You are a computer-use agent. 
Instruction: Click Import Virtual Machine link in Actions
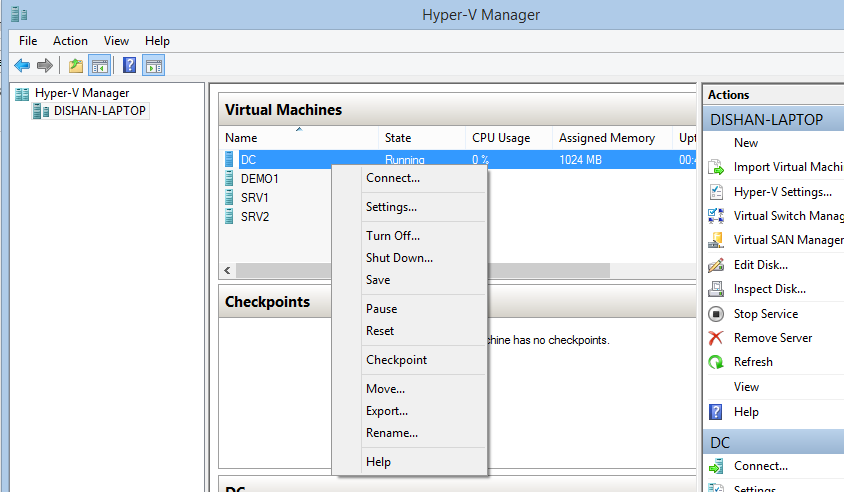coord(789,167)
